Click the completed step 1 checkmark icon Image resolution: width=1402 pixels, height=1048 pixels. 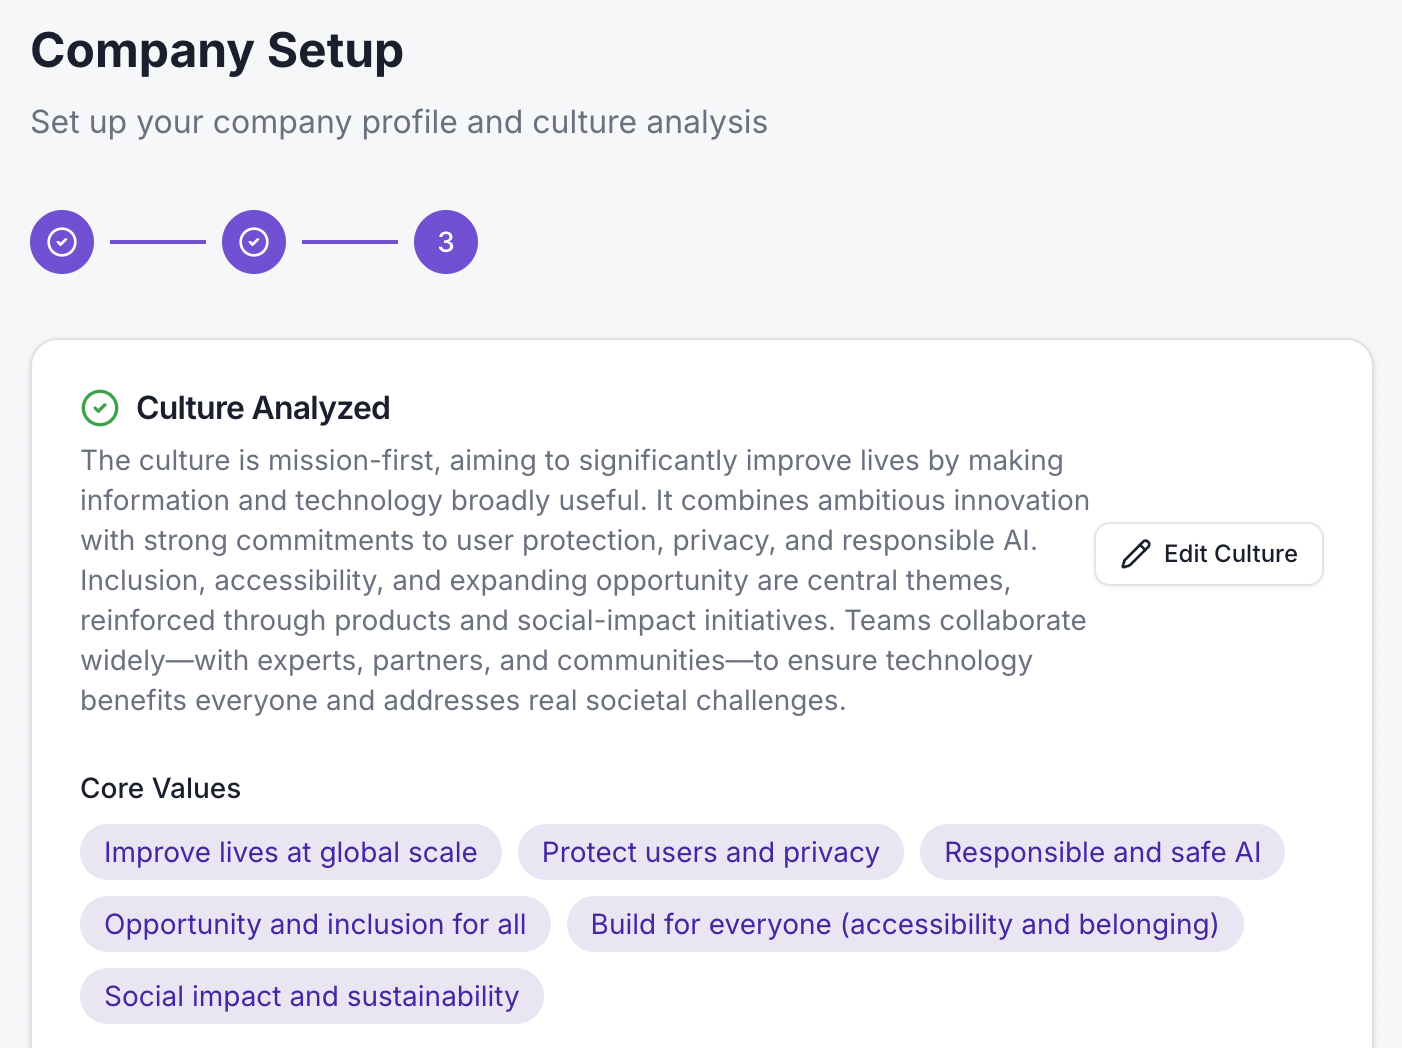61,241
